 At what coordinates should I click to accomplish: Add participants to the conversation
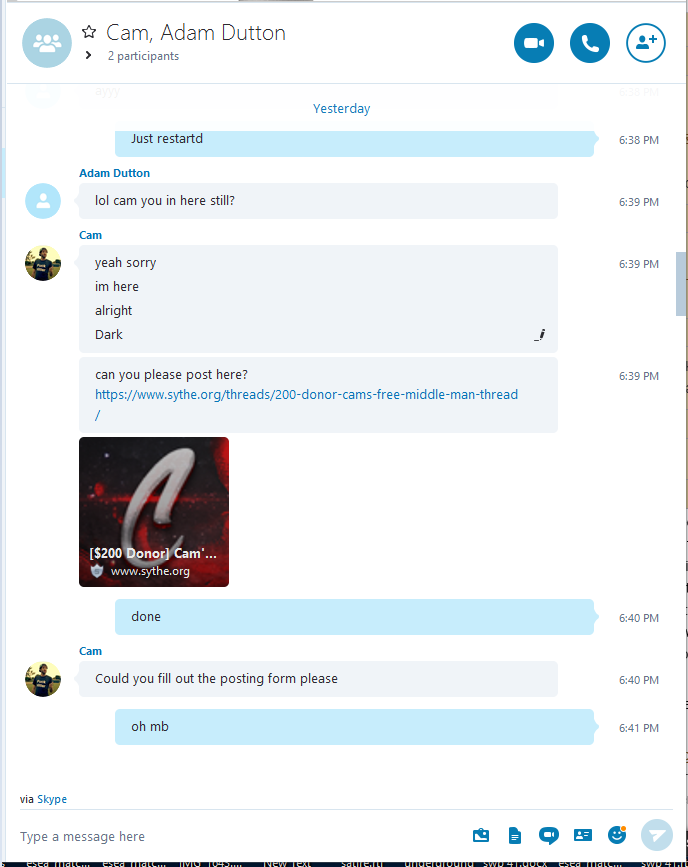645,43
